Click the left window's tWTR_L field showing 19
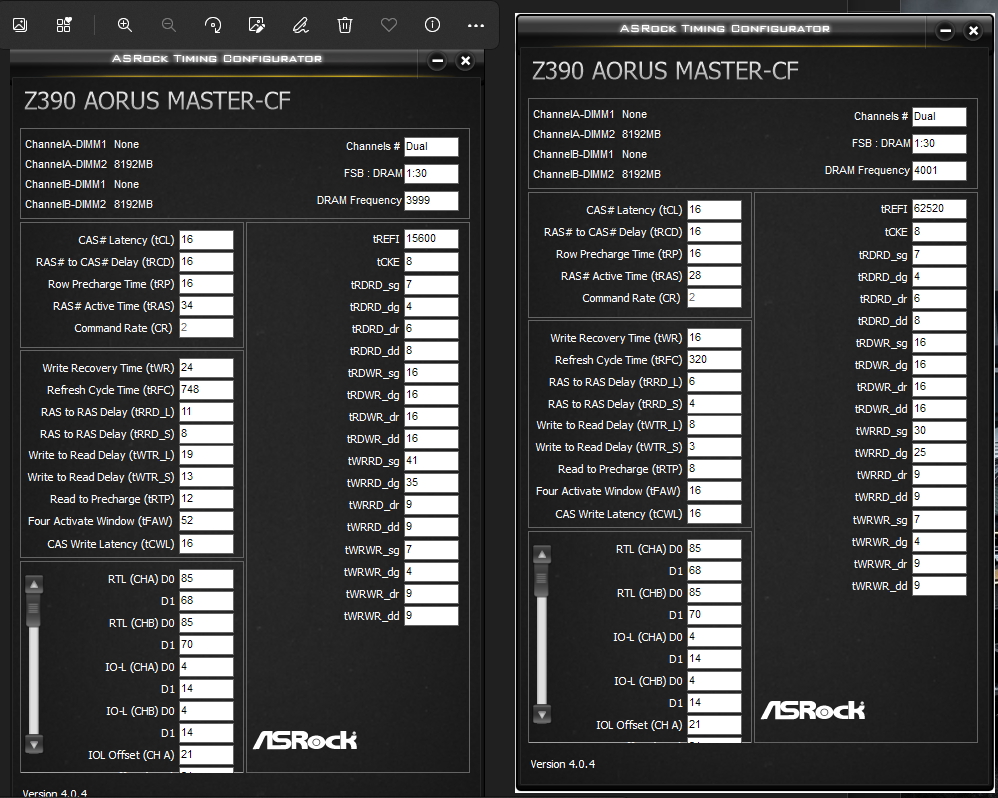The width and height of the screenshot is (998, 798). click(x=206, y=455)
